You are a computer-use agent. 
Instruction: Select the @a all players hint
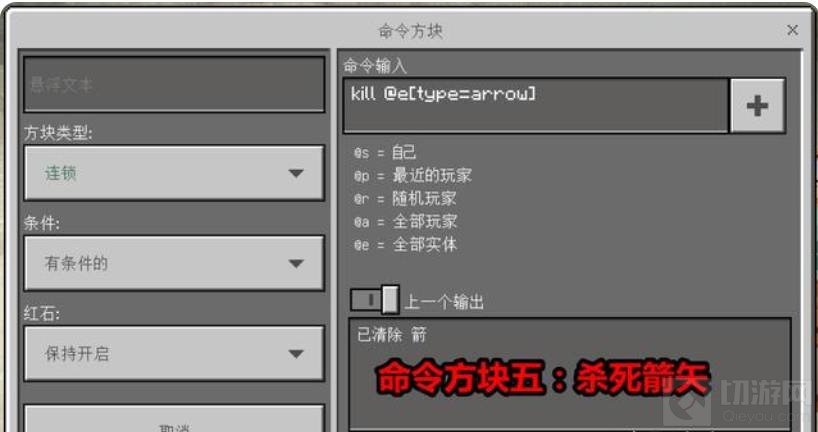click(x=405, y=221)
